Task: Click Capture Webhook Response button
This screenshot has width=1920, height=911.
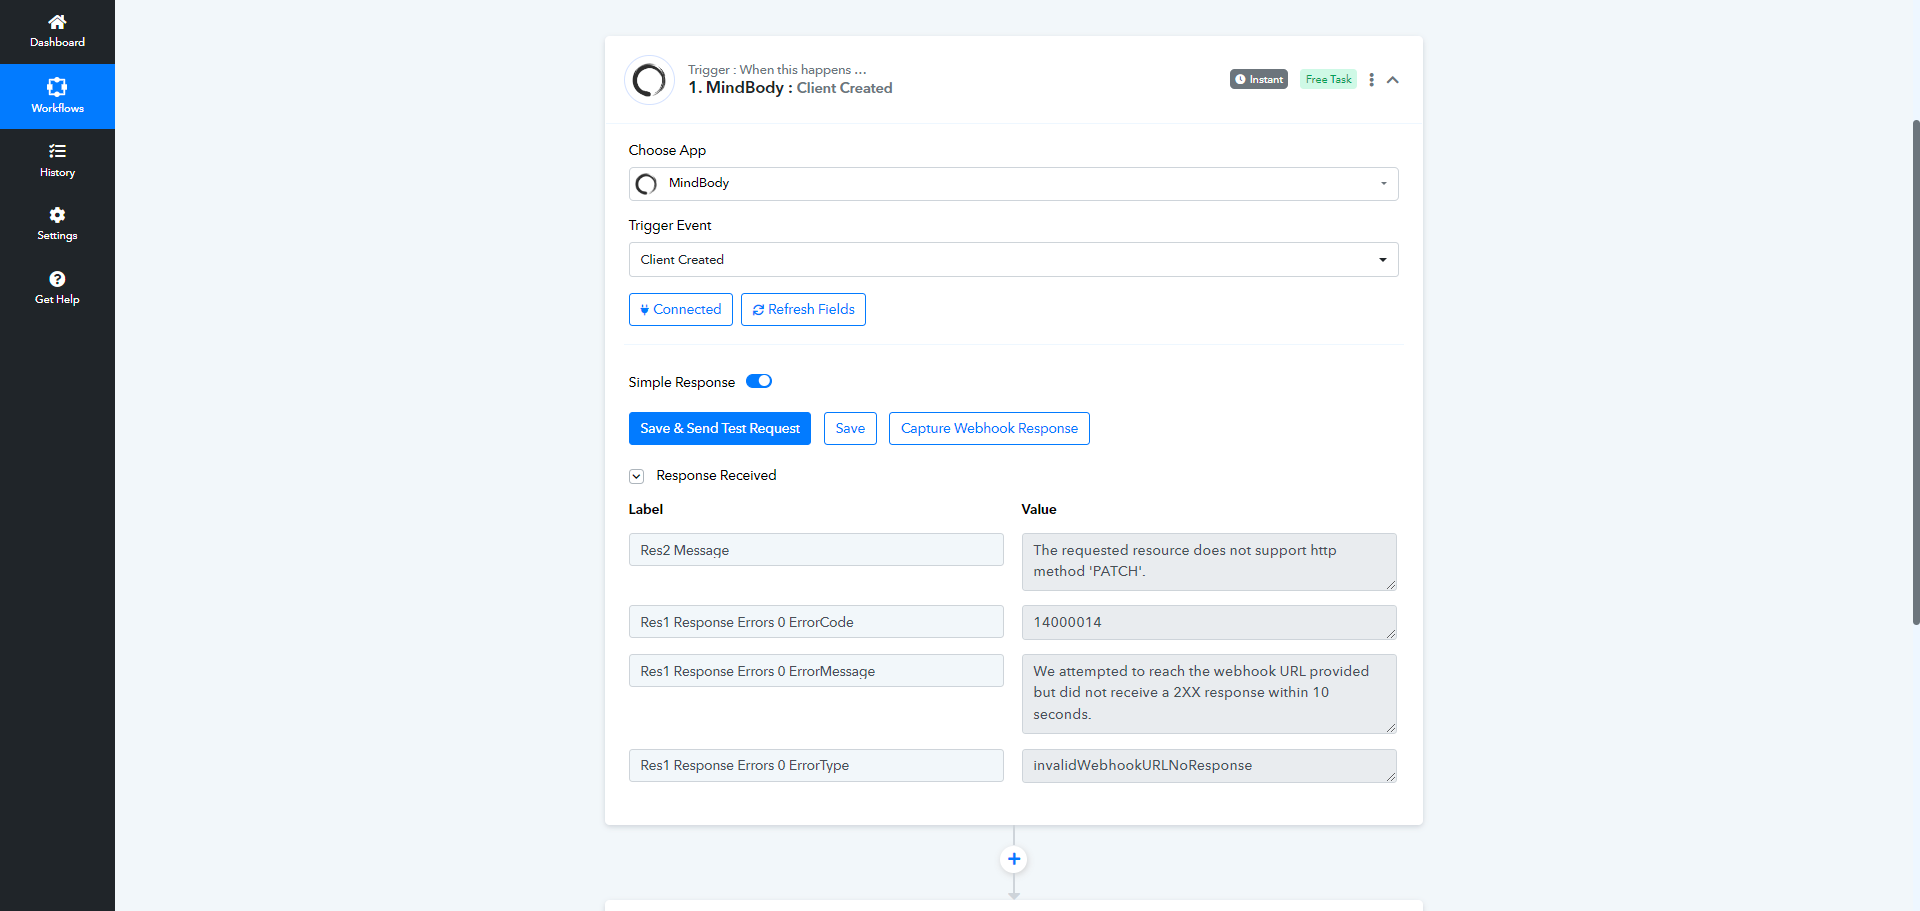Action: [x=989, y=429]
